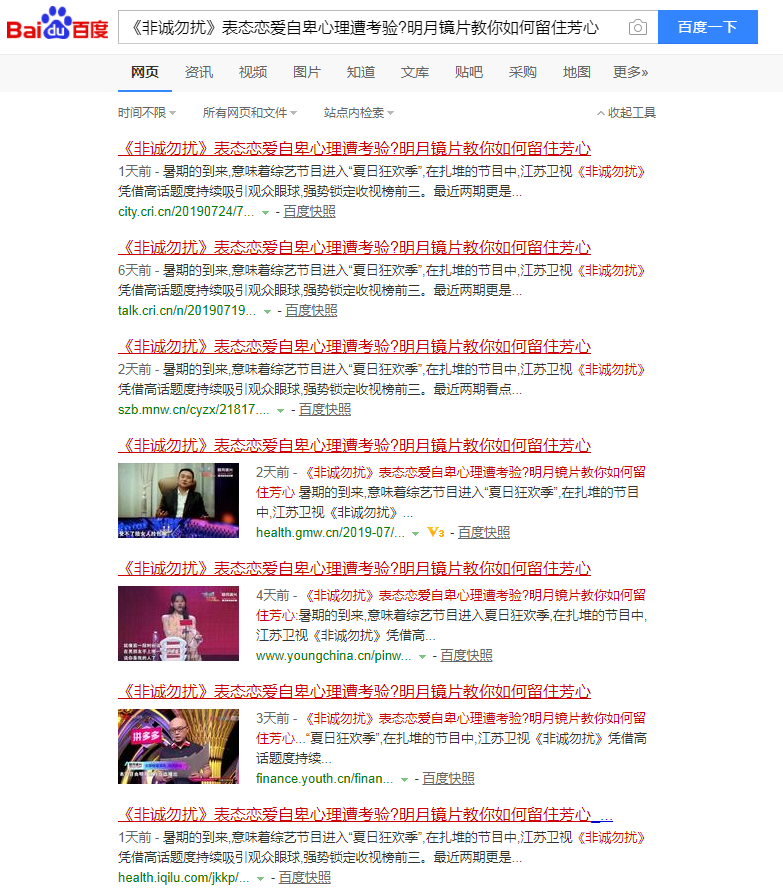Open 百度快照 for talk.cri.cn result
The image size is (783, 892).
(x=311, y=311)
